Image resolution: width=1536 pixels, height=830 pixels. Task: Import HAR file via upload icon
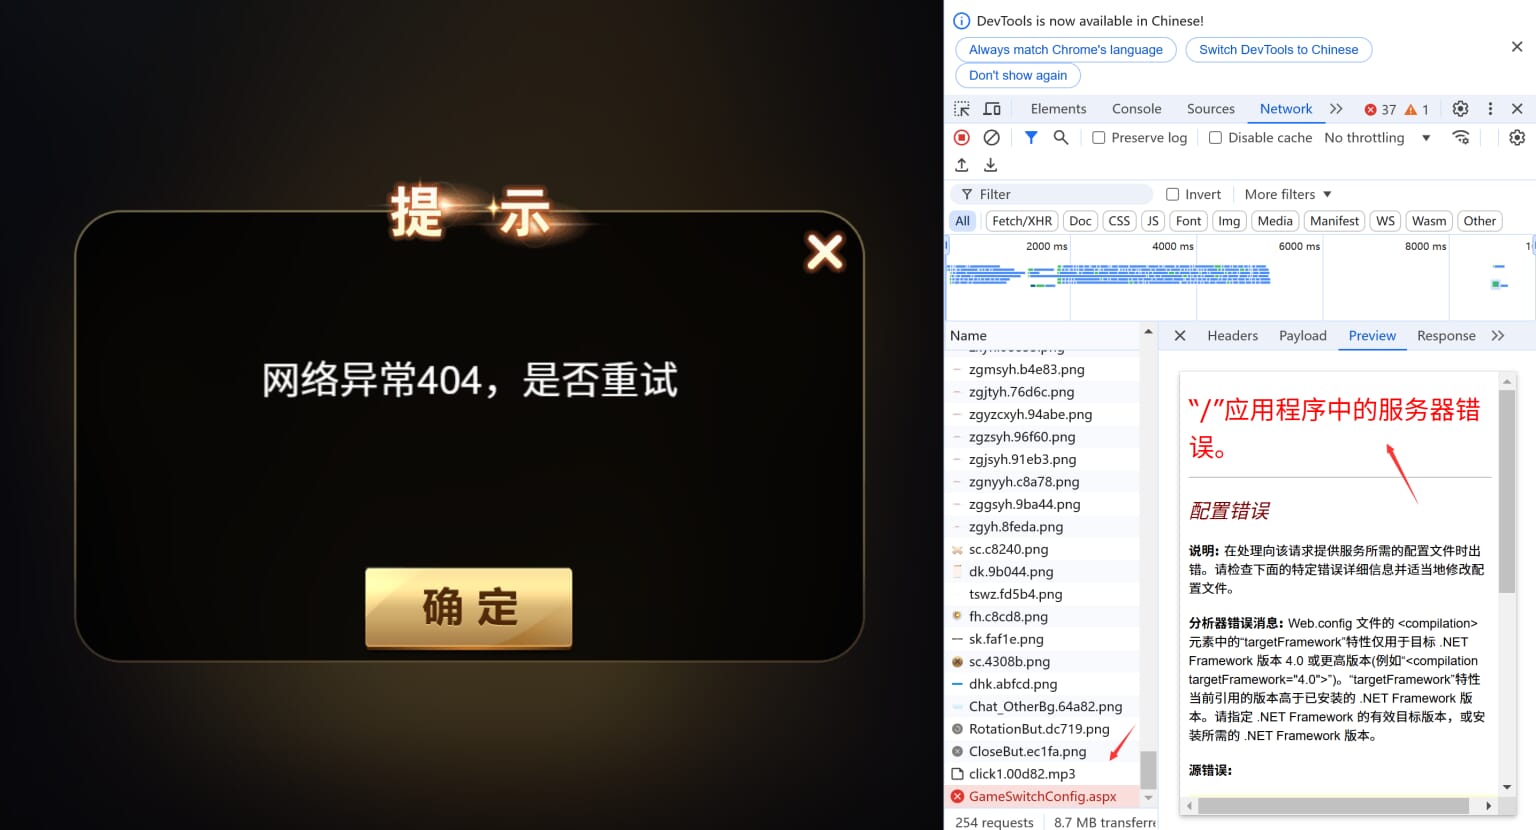pyautogui.click(x=961, y=164)
